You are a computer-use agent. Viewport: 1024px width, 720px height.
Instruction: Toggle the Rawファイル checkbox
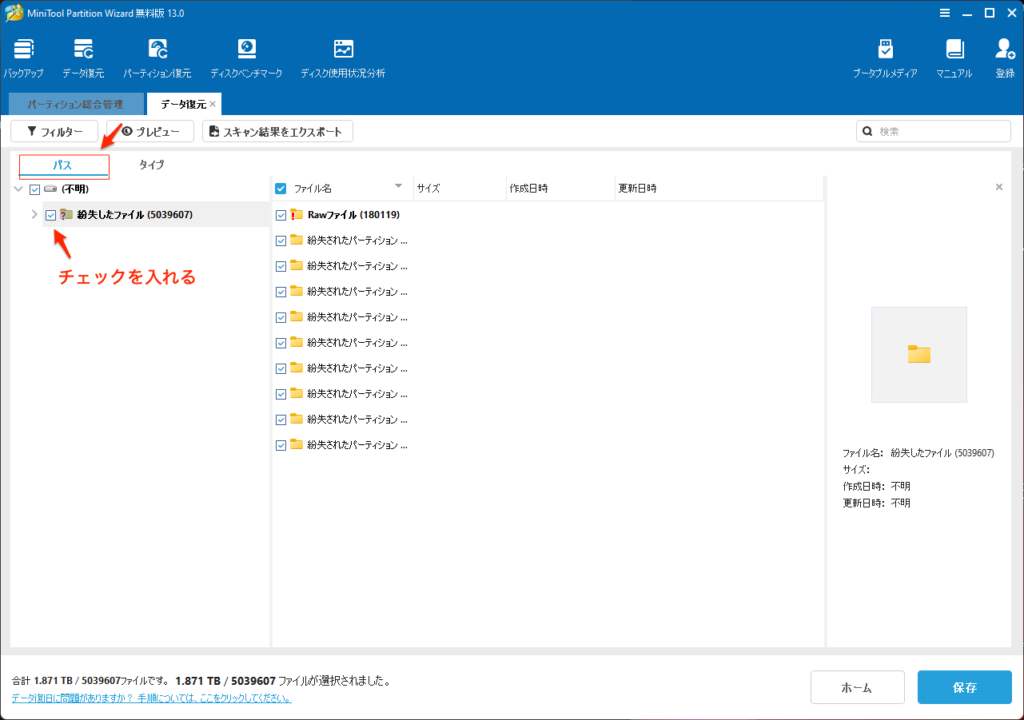(x=281, y=215)
